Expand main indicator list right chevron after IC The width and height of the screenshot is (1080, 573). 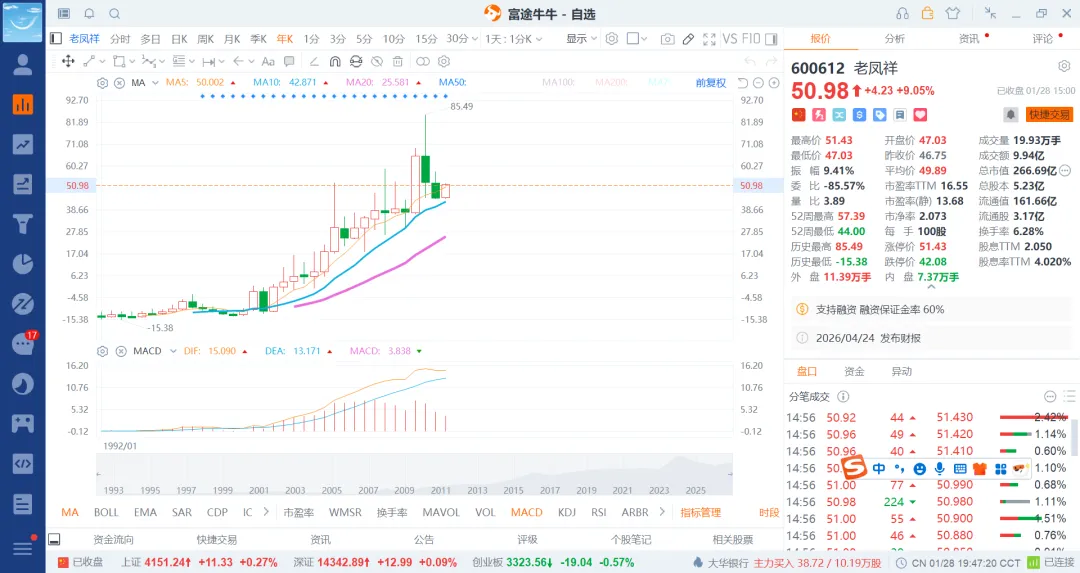pos(266,512)
